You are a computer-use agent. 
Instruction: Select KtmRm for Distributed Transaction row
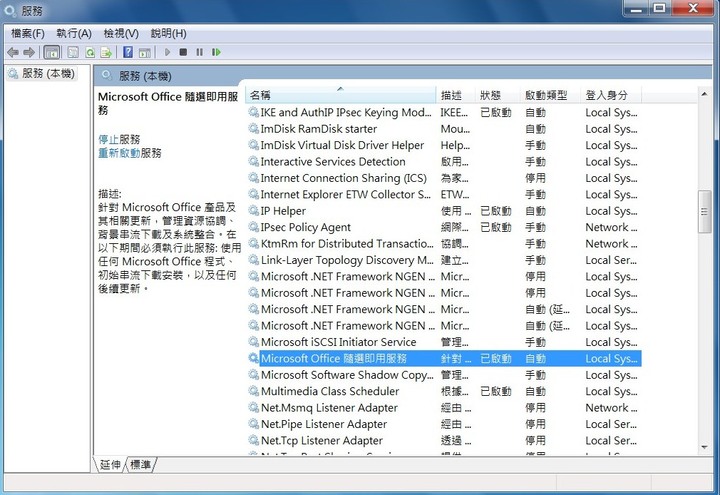(444, 244)
